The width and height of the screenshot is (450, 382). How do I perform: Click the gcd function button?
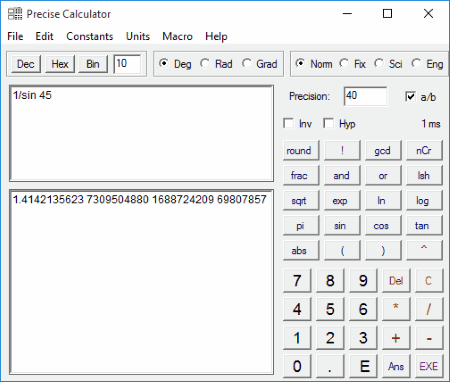coord(383,150)
